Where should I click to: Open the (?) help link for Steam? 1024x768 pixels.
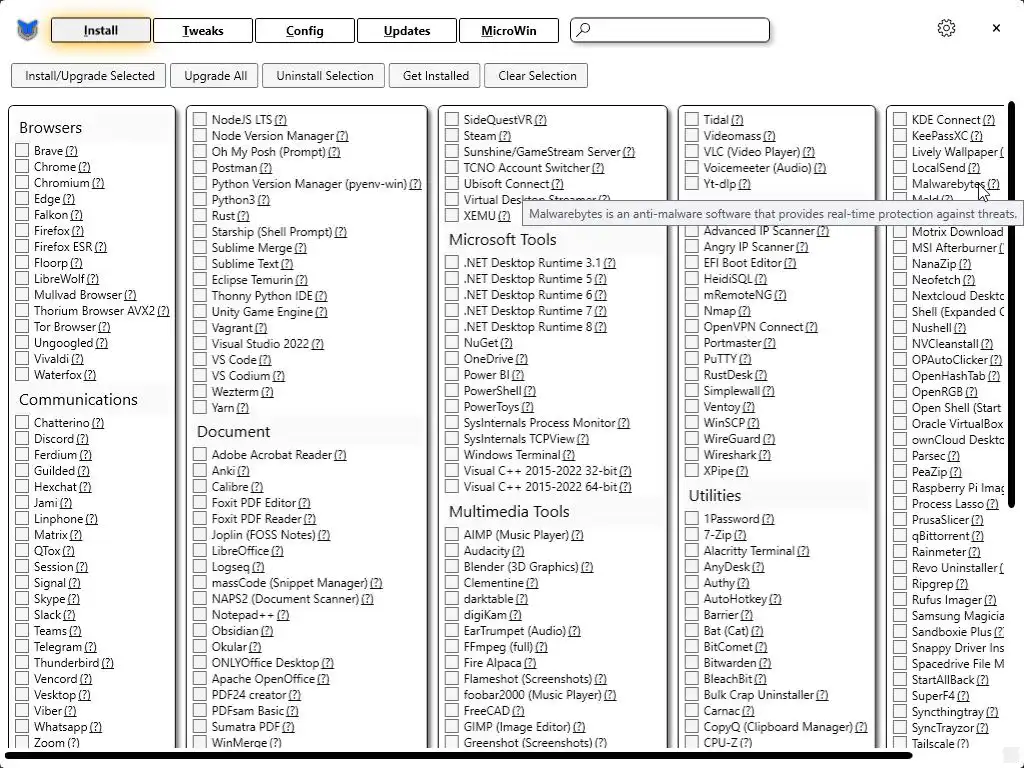(x=505, y=136)
